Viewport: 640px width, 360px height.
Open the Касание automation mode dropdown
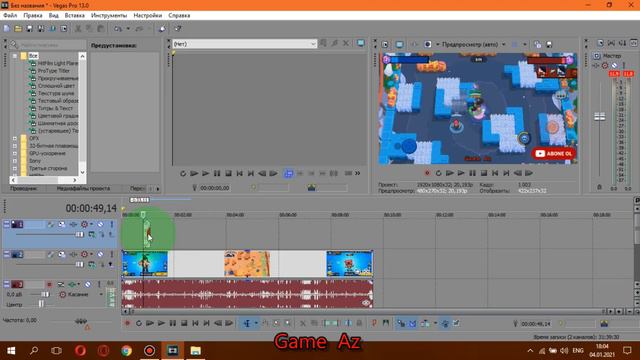click(x=101, y=294)
